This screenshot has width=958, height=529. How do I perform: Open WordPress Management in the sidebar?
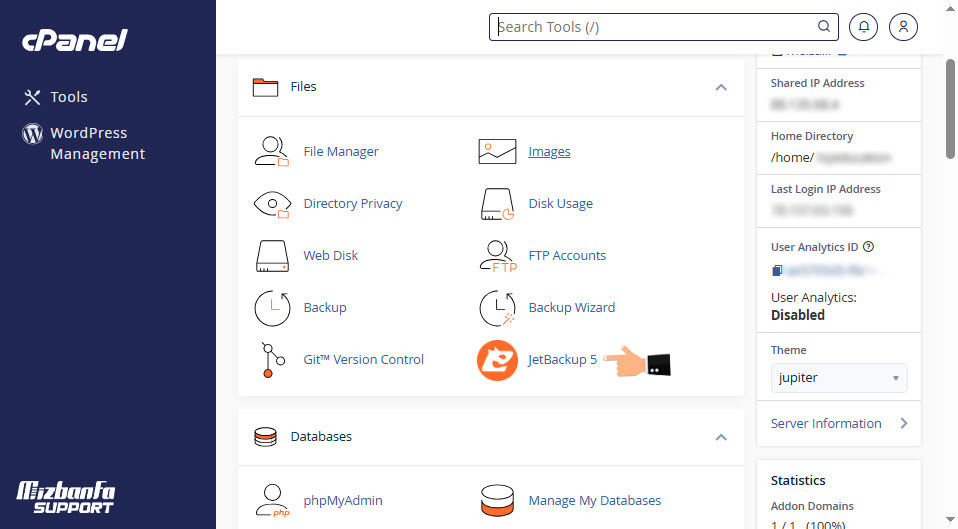[x=97, y=143]
